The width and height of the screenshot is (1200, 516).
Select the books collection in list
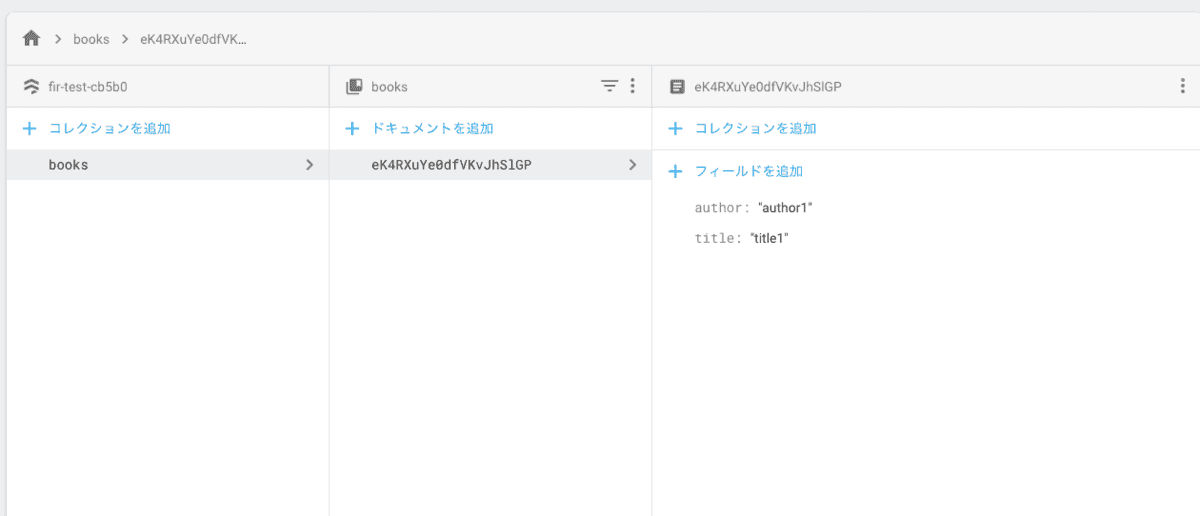click(69, 165)
